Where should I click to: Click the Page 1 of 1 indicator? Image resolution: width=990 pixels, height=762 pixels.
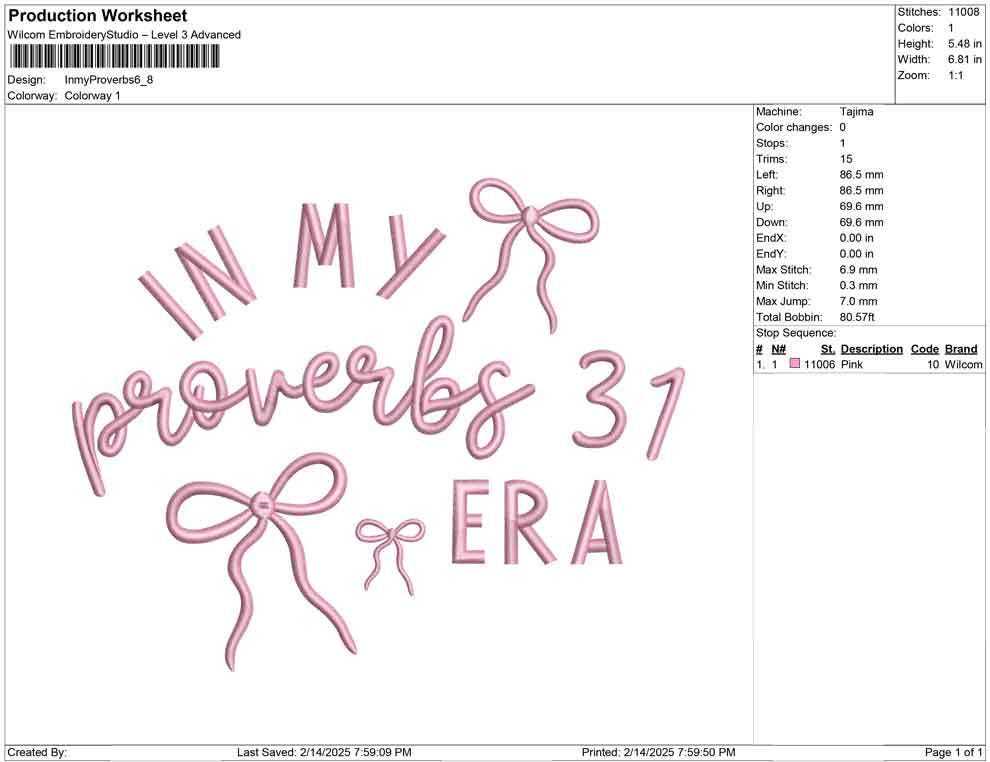point(952,752)
